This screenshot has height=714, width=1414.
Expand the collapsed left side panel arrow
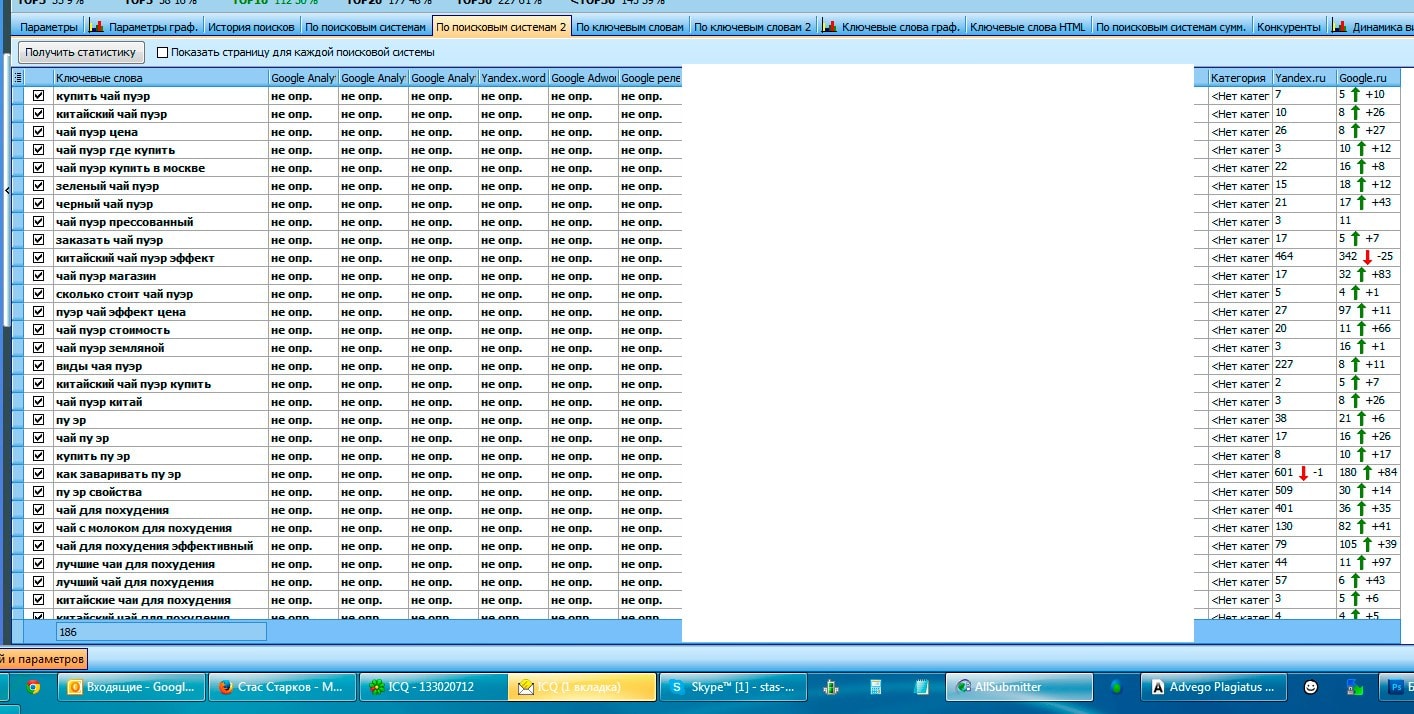(7, 189)
